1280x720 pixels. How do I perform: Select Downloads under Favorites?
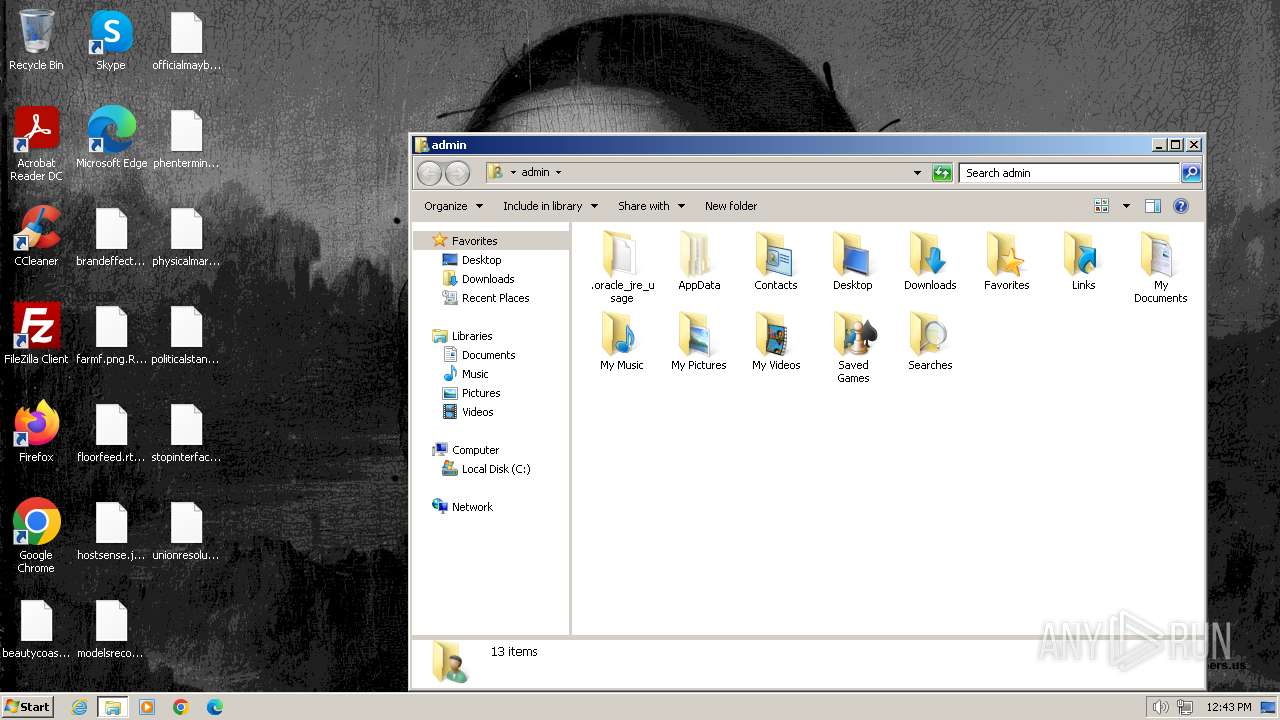point(487,279)
